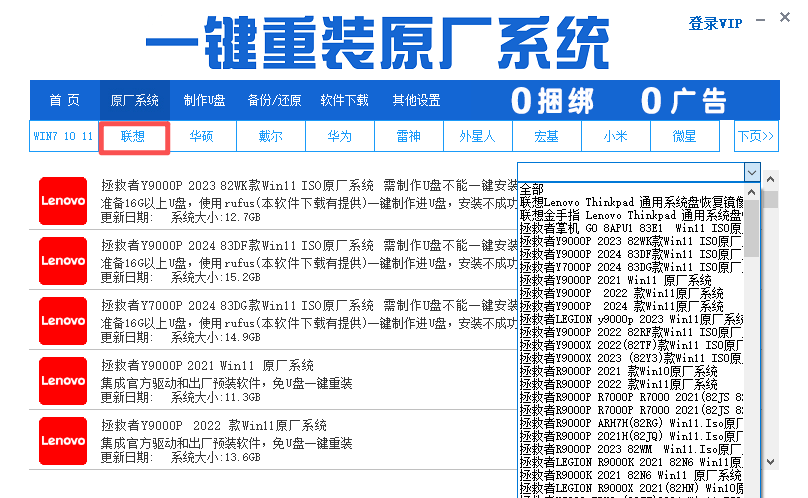Choose 拯救者Y9000X 2022(82TF)款 dropdown option
The width and height of the screenshot is (808, 498).
(631, 345)
